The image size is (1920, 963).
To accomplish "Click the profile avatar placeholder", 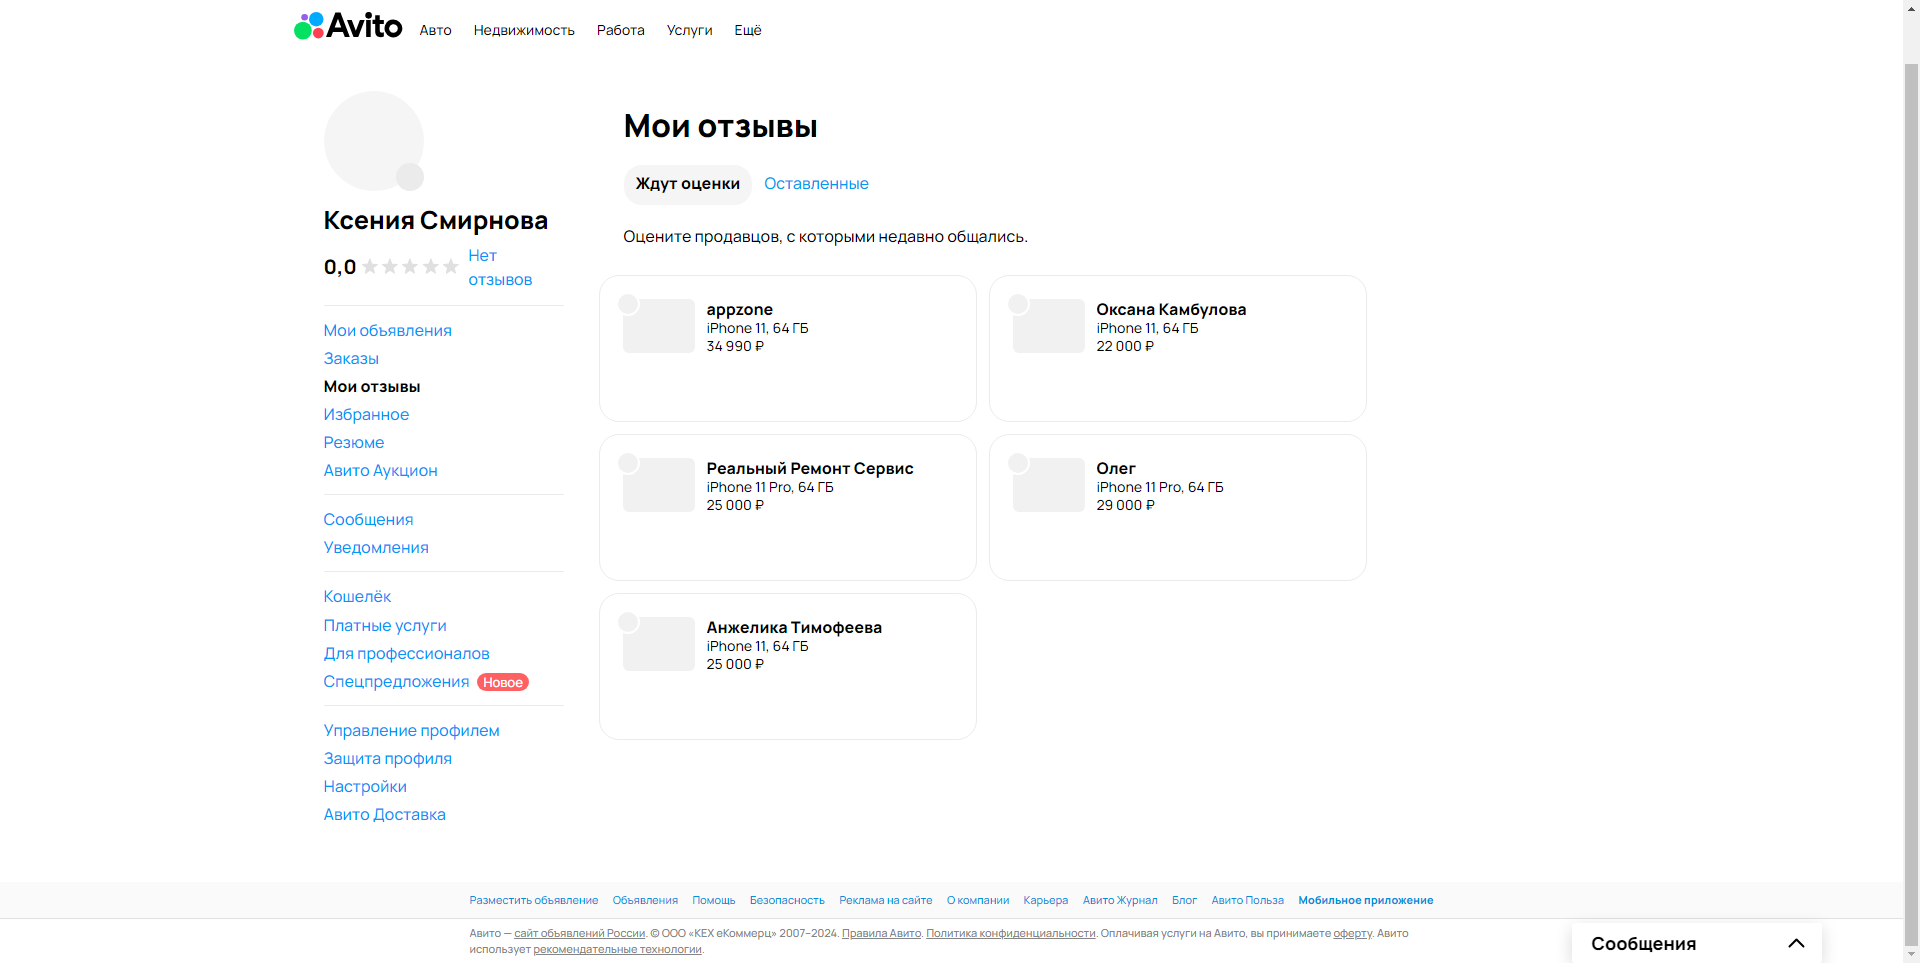I will click(x=373, y=141).
